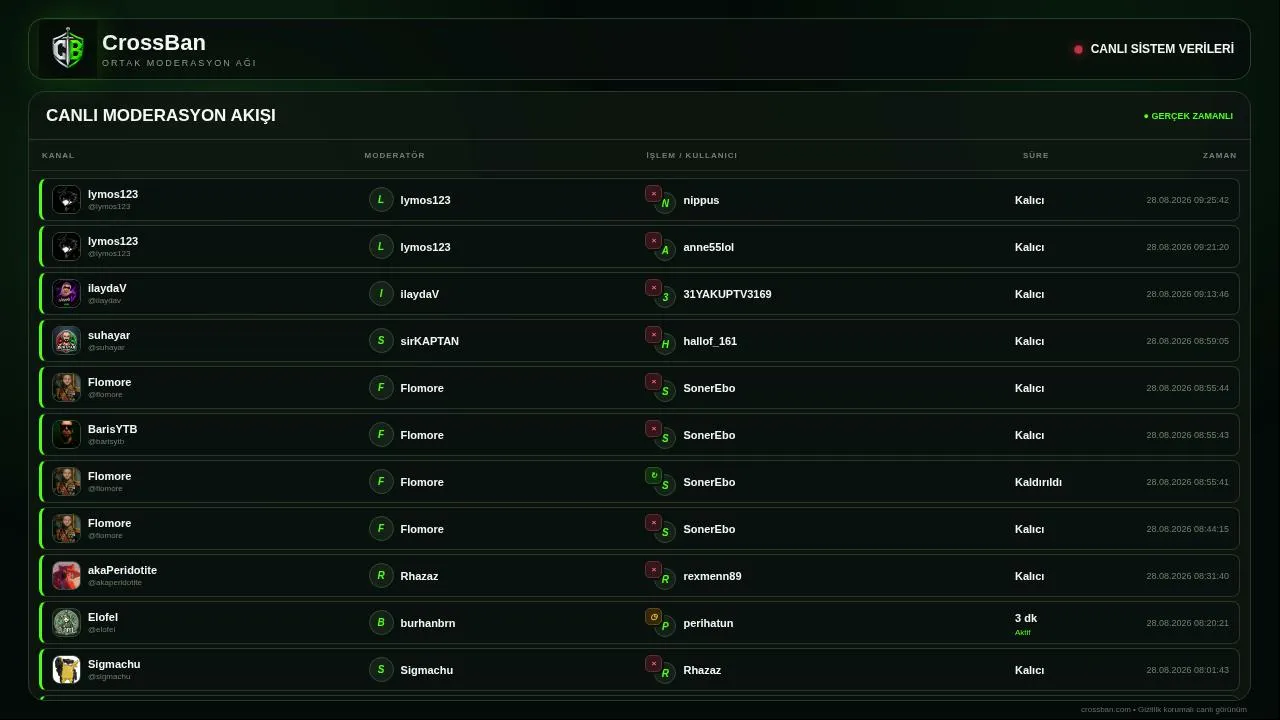The width and height of the screenshot is (1280, 720).
Task: Open the suhayar channel avatar
Action: [66, 341]
